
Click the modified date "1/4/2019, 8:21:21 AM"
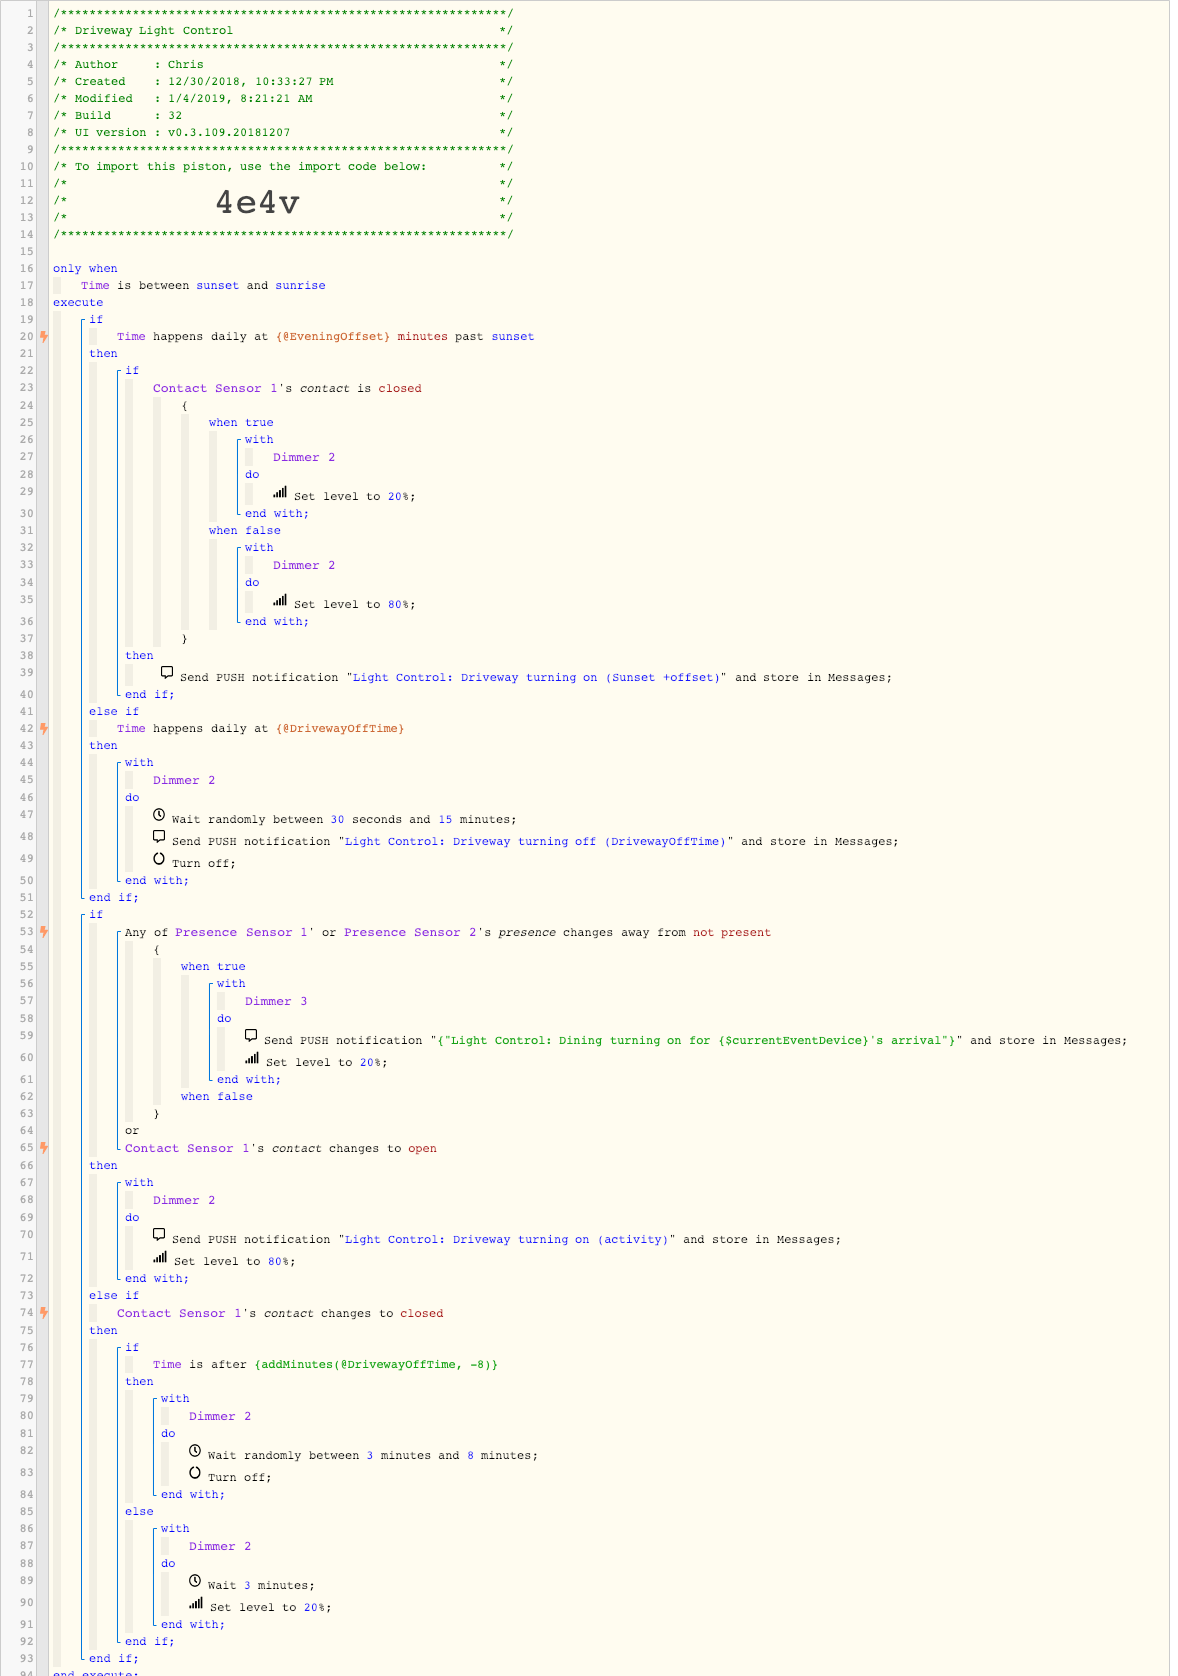[240, 99]
